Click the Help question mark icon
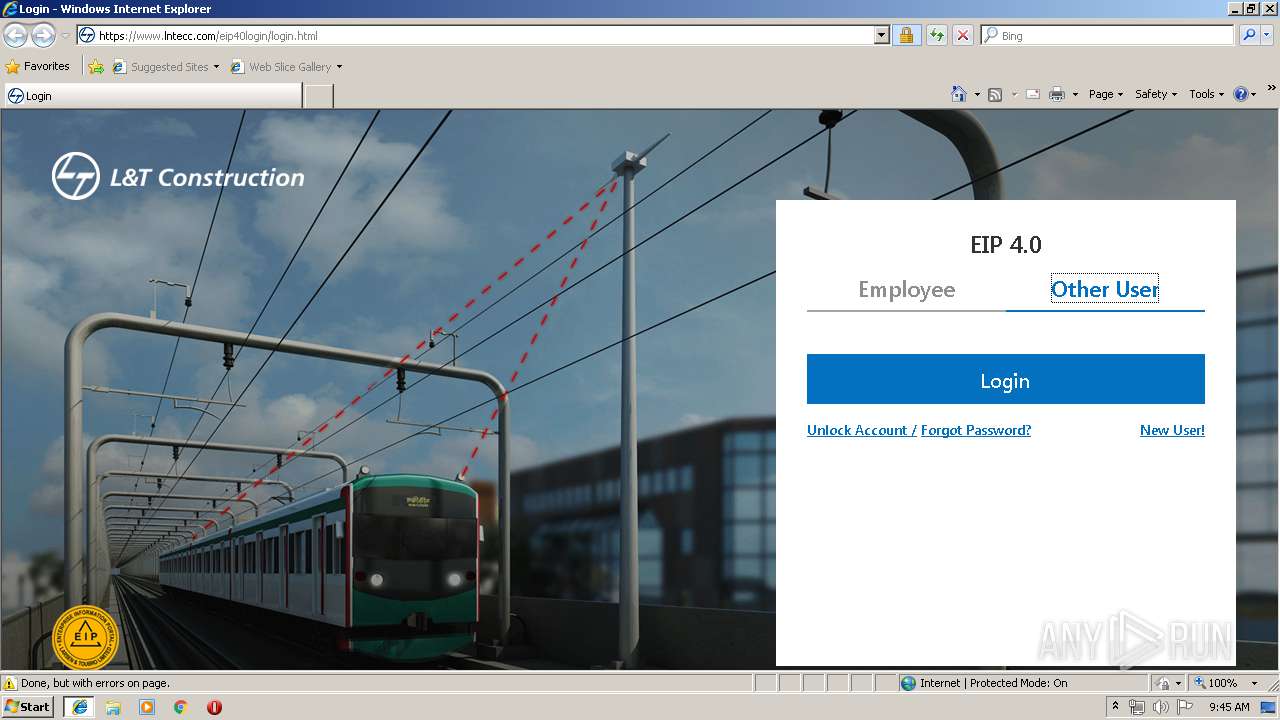The image size is (1280, 720). click(x=1241, y=94)
